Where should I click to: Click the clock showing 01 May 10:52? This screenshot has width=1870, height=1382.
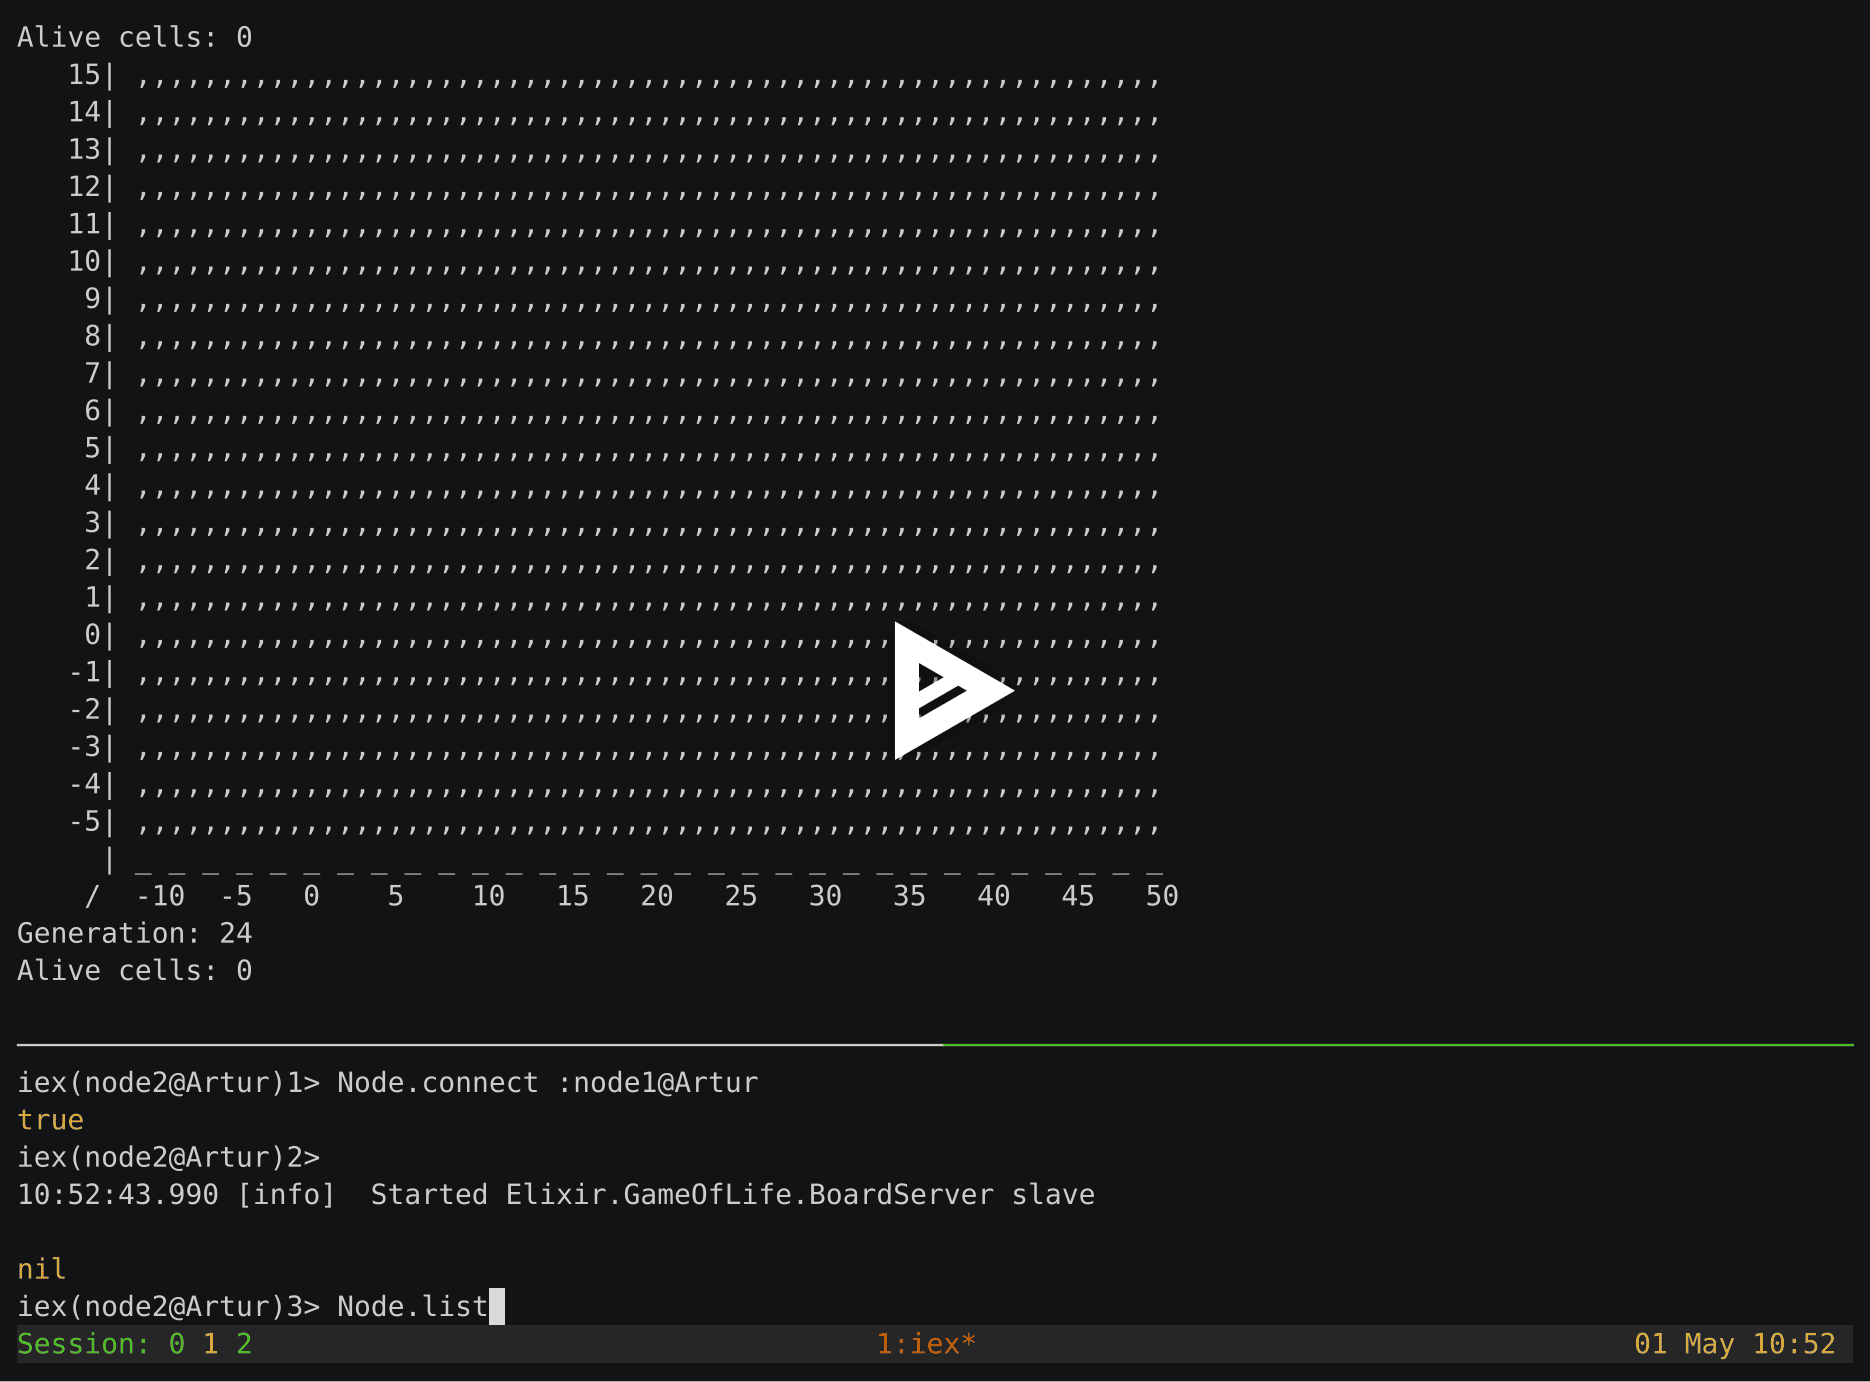[1734, 1344]
